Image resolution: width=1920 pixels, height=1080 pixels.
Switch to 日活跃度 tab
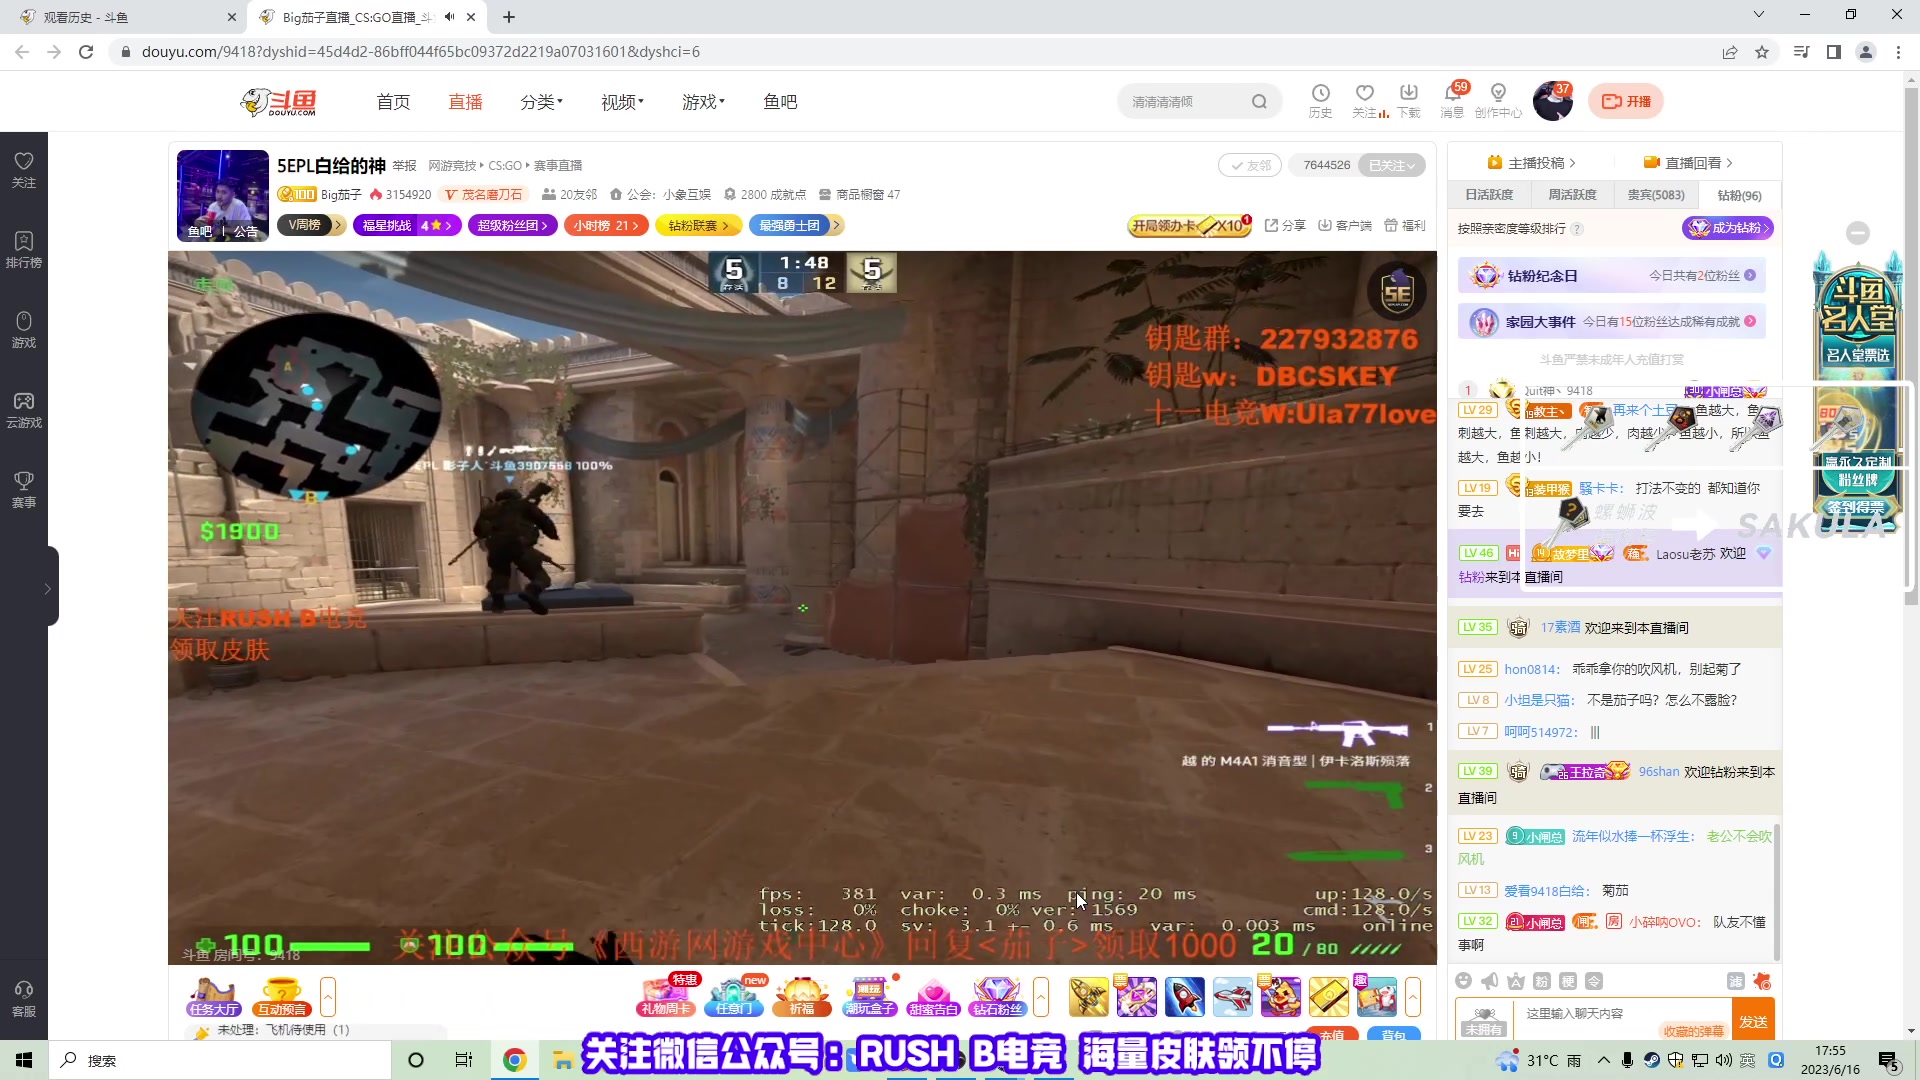[x=1489, y=195]
